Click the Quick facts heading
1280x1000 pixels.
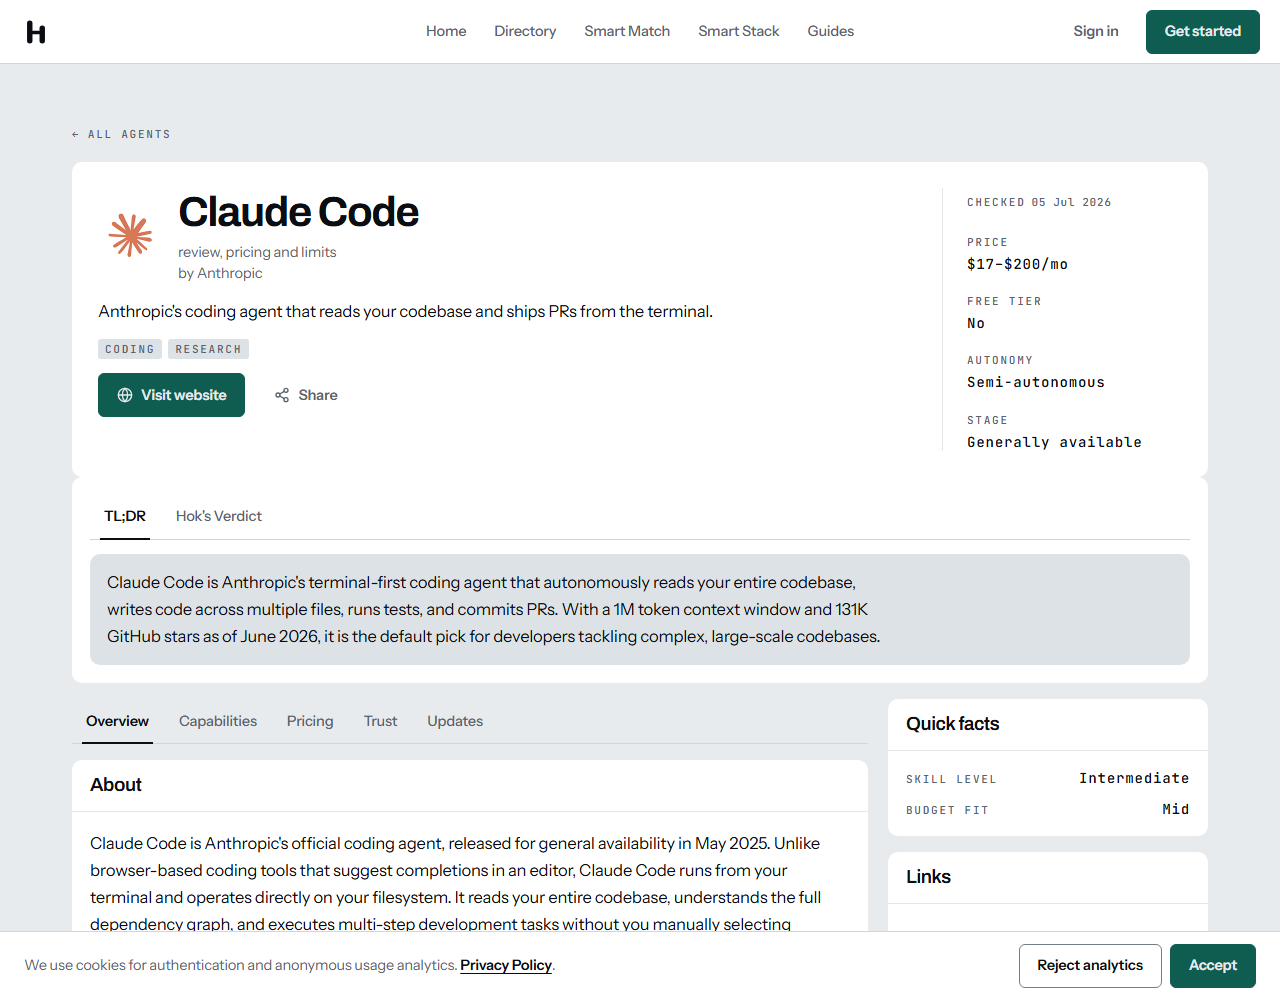tap(953, 724)
